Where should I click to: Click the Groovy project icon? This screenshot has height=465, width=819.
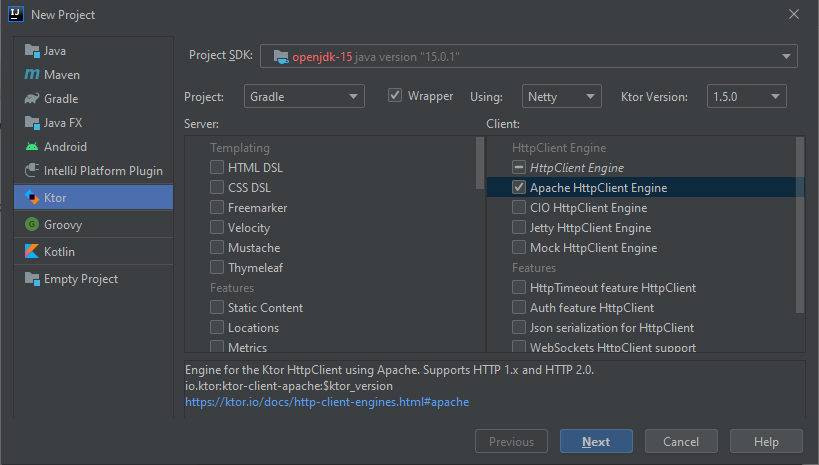tap(32, 225)
